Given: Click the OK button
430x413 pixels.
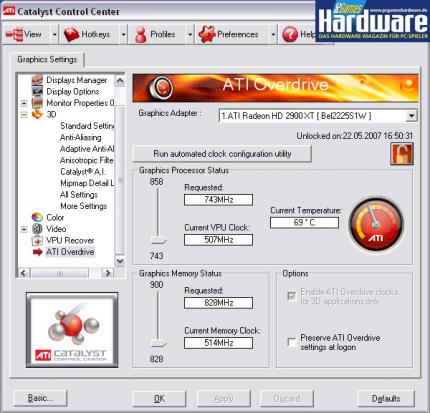Looking at the screenshot, I should click(159, 398).
